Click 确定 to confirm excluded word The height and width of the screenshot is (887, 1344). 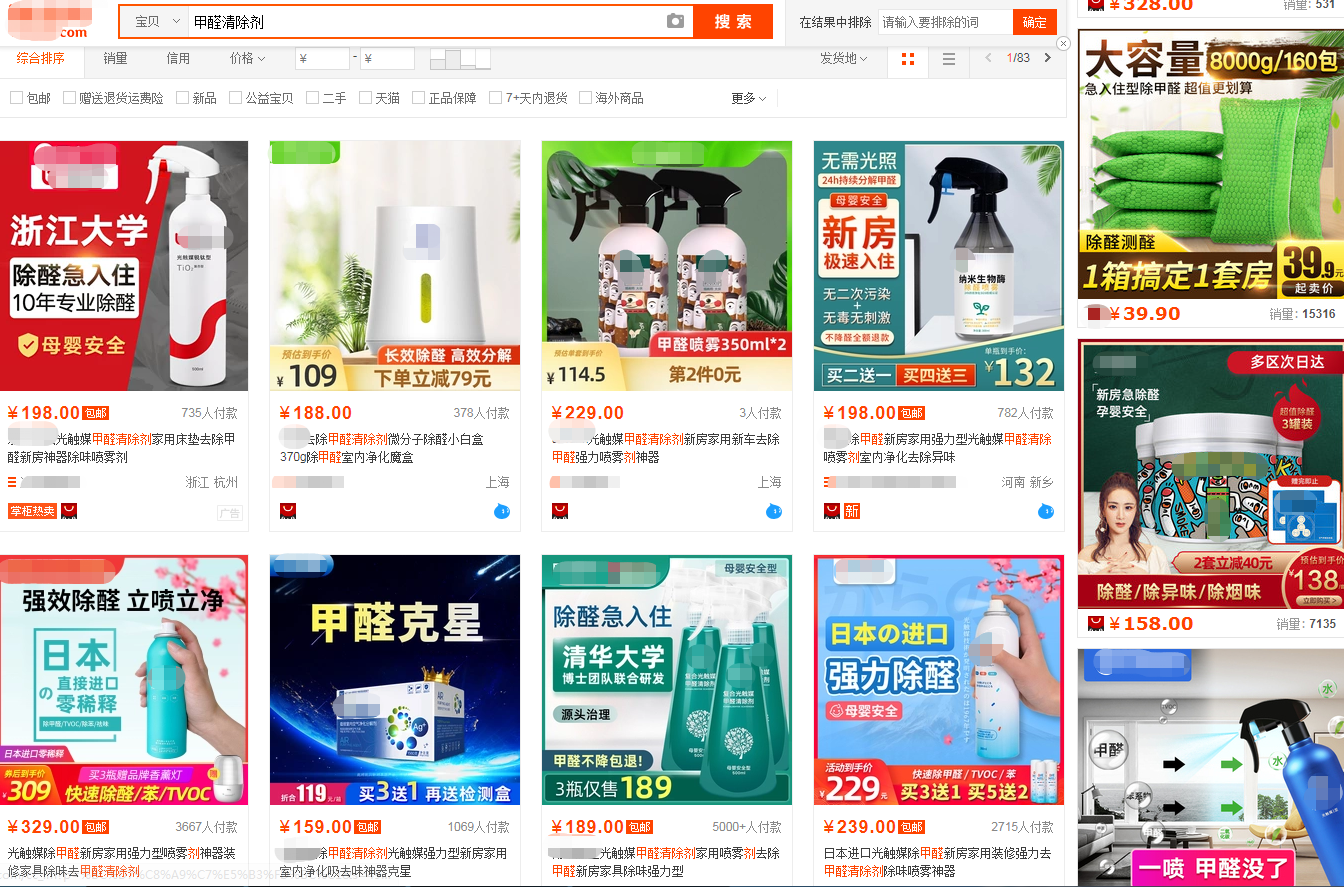[x=1034, y=22]
